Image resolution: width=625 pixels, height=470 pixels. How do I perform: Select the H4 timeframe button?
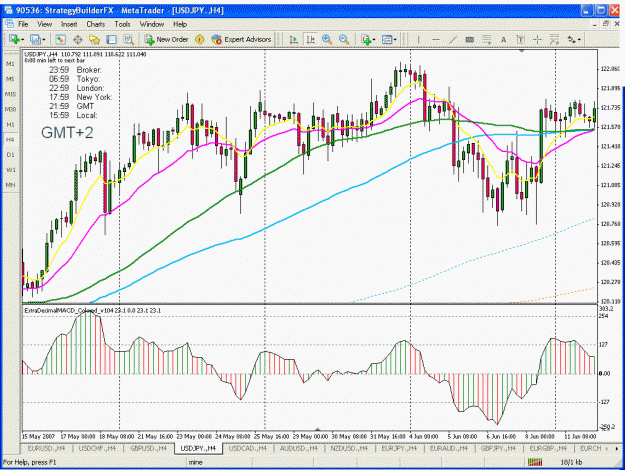[10, 140]
